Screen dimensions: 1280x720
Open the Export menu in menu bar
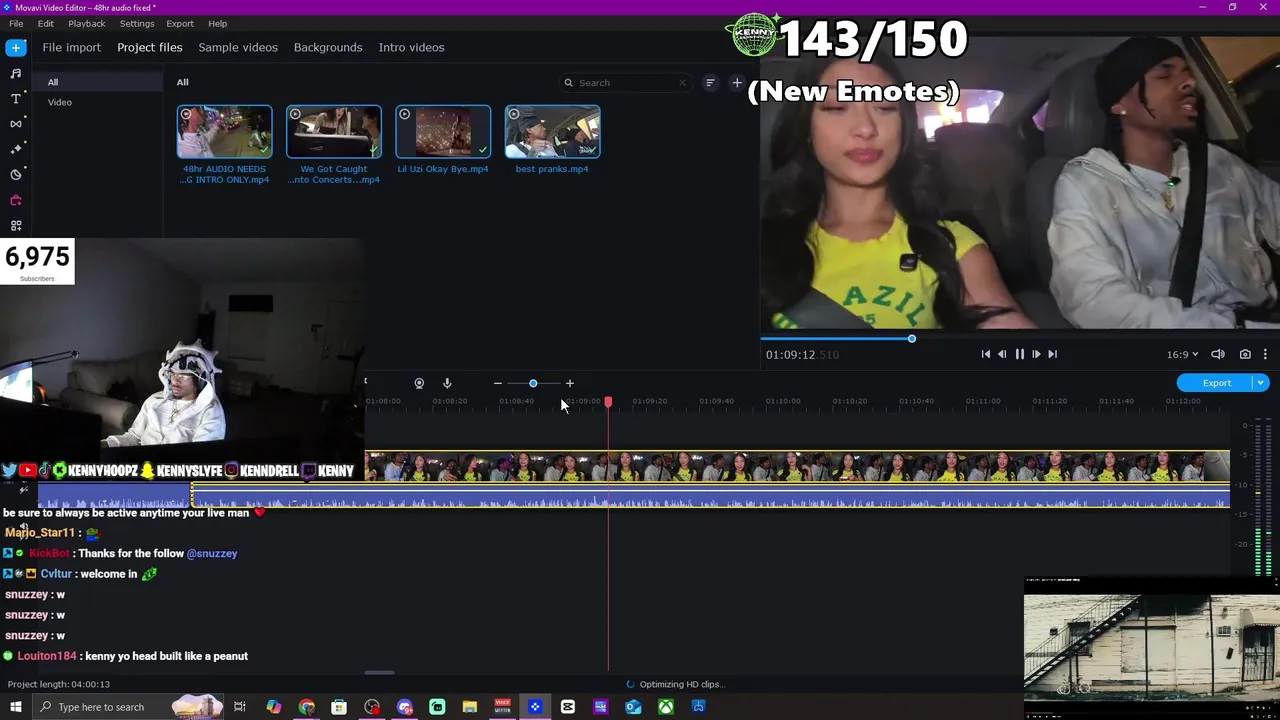tap(180, 23)
